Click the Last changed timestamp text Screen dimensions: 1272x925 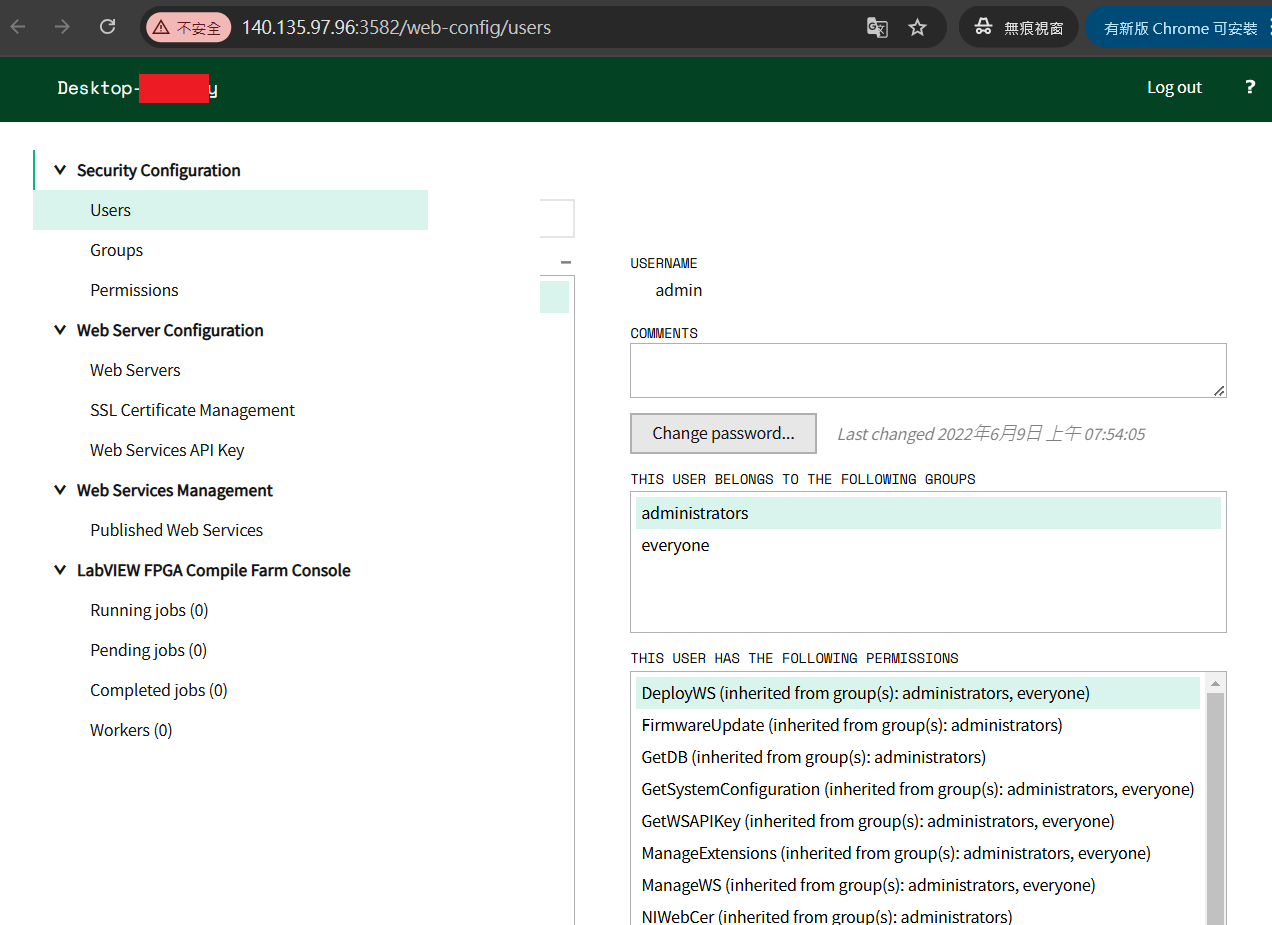coord(991,434)
